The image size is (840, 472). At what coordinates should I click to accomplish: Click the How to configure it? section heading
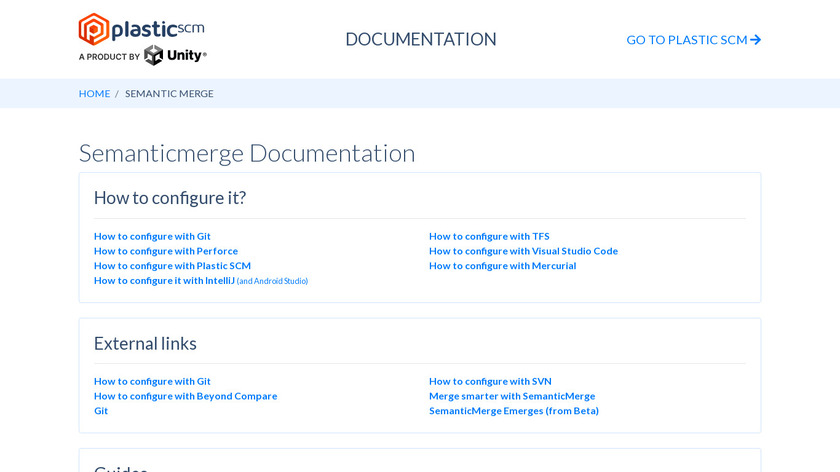click(170, 198)
